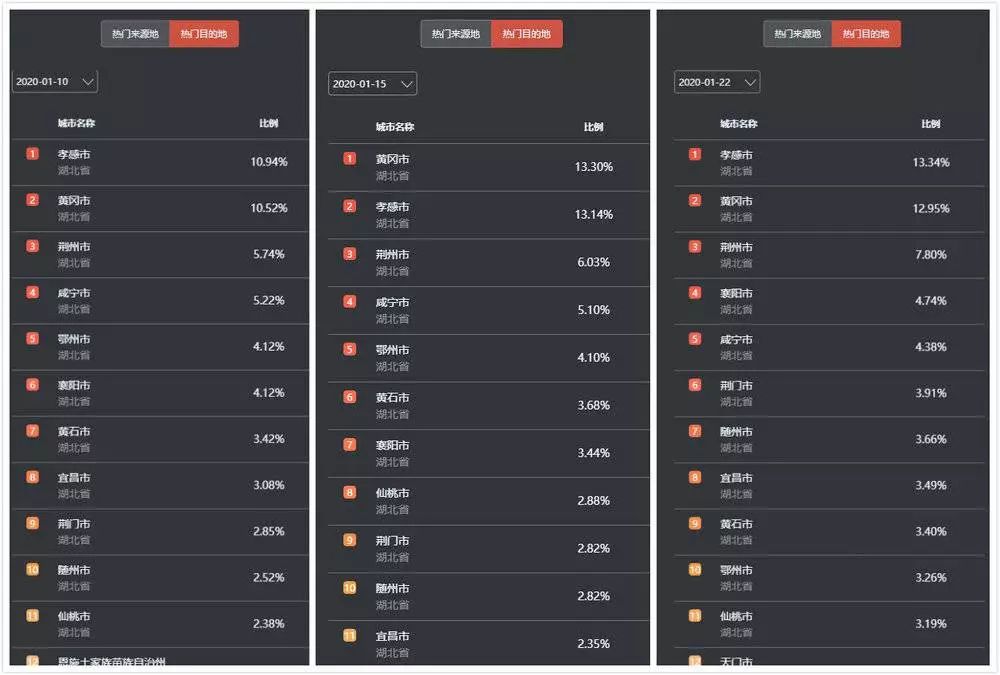The image size is (1000, 675).
Task: Click rank 2 badge beside 孝感市 in 2020-01-15 panel
Action: click(x=349, y=206)
